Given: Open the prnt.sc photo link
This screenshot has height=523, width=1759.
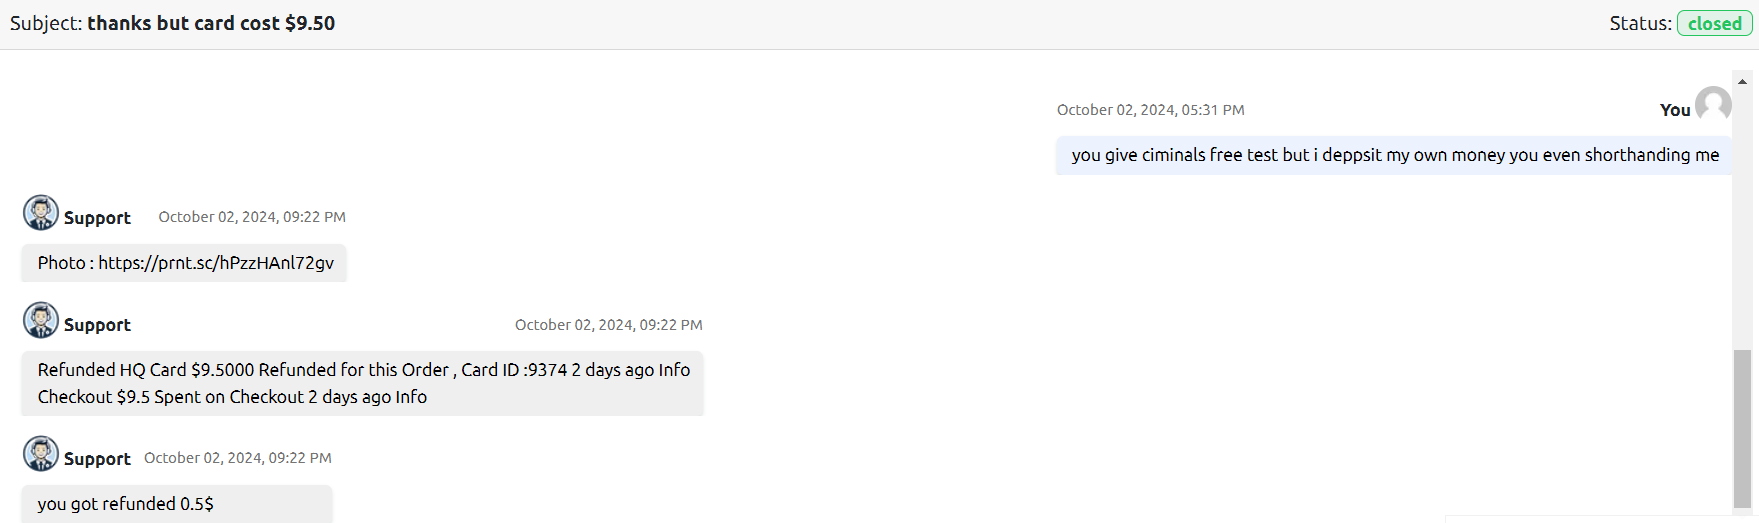Looking at the screenshot, I should pyautogui.click(x=216, y=263).
